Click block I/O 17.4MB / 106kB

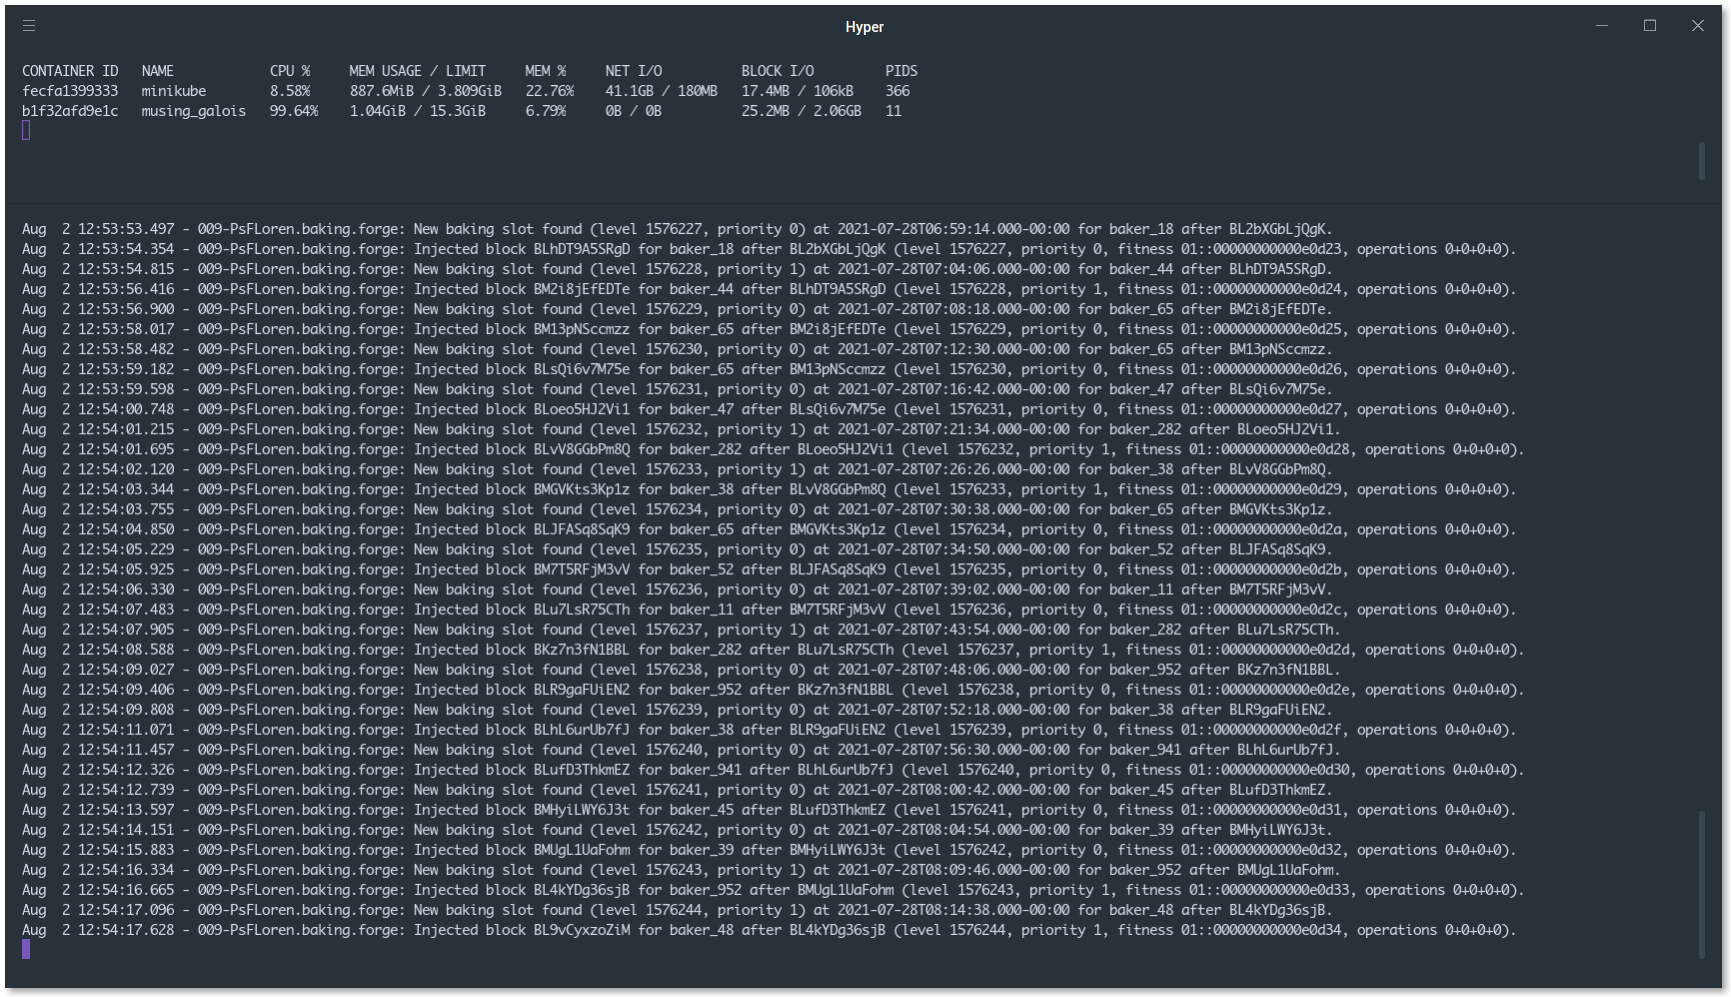pyautogui.click(x=797, y=91)
